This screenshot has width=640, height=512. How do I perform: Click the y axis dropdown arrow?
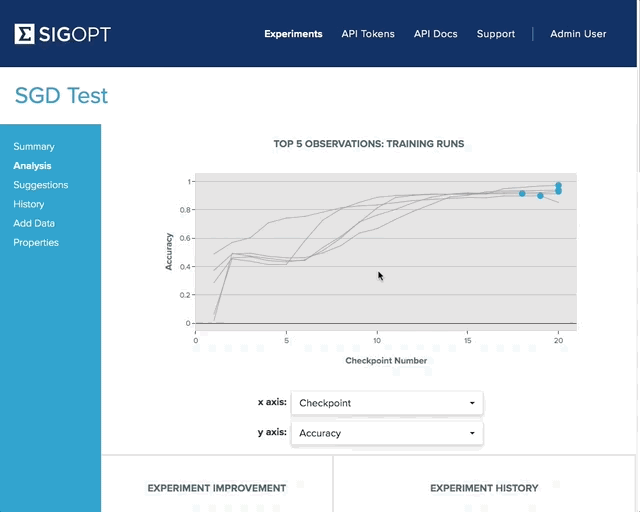coord(472,433)
